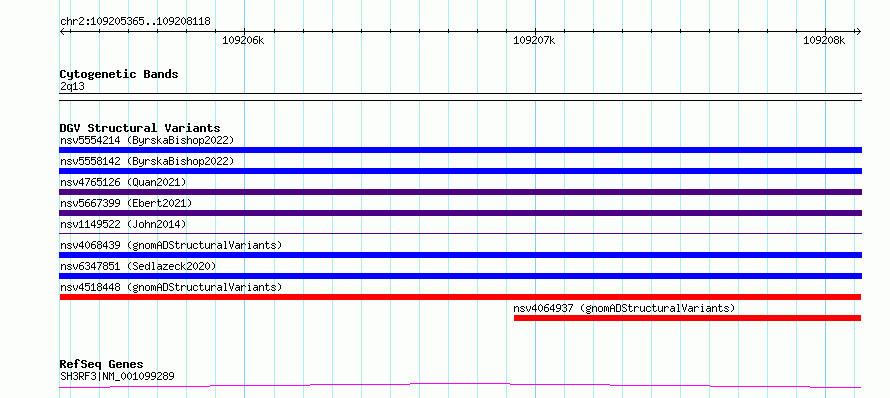Click the 109208k ruler tick label

pyautogui.click(x=824, y=40)
